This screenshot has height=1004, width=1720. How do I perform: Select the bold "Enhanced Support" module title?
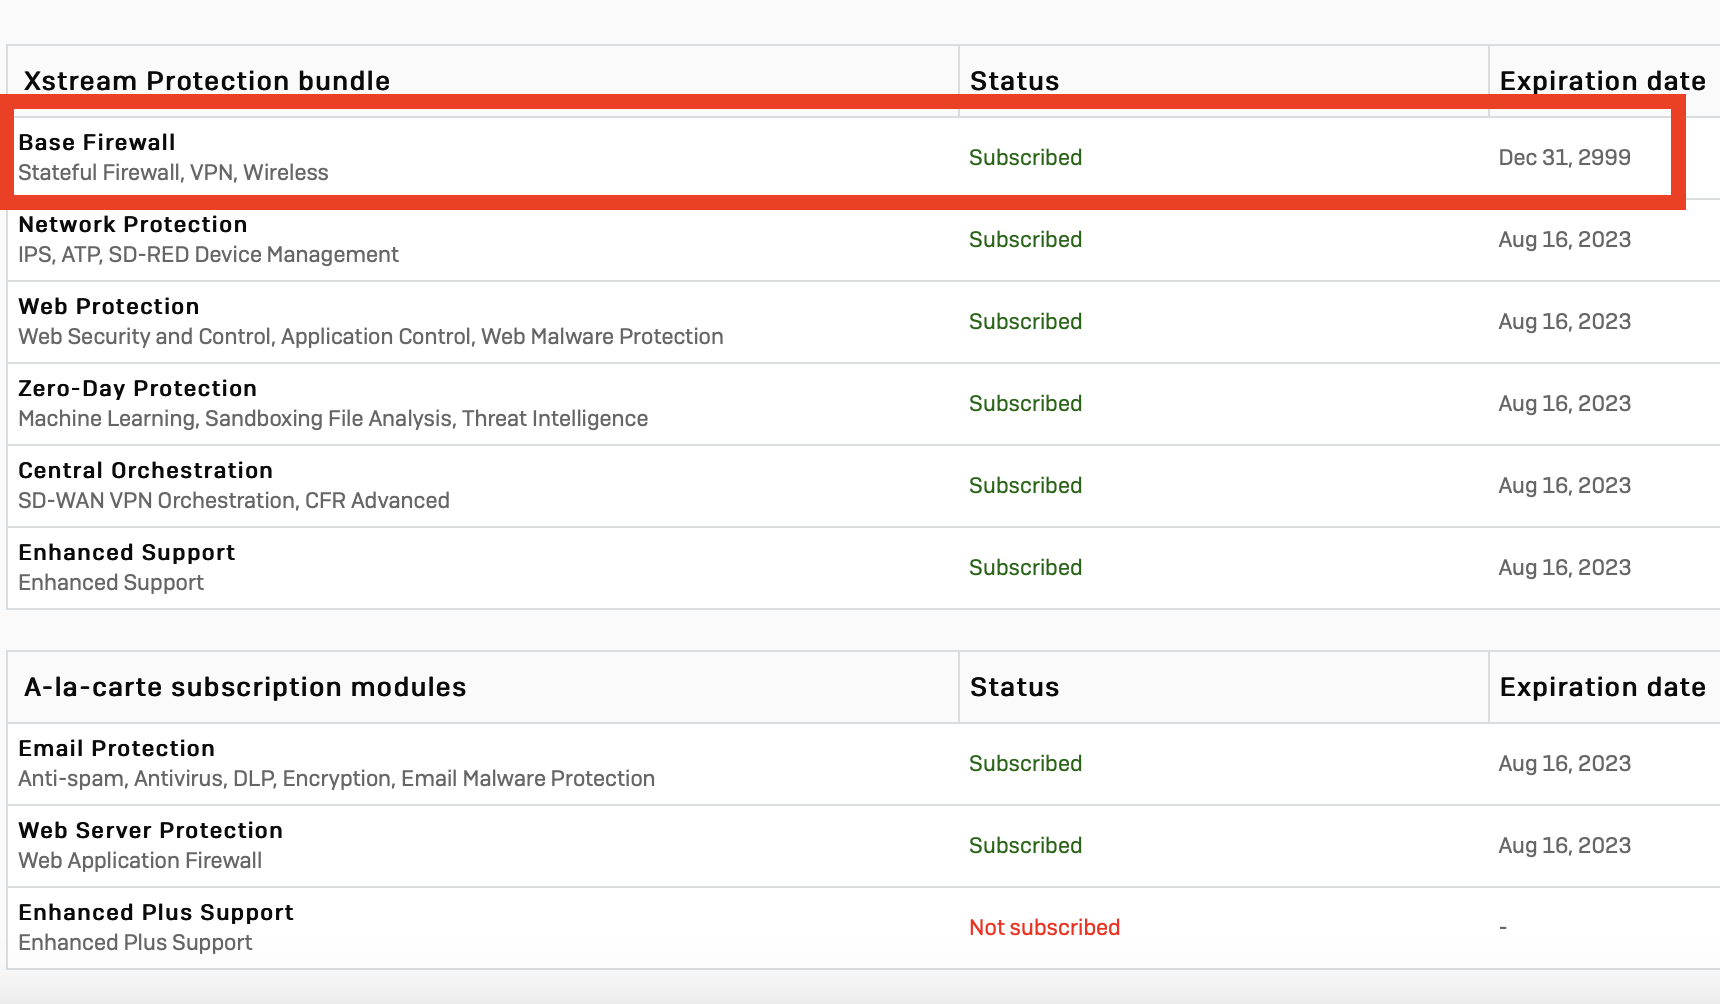(x=127, y=552)
